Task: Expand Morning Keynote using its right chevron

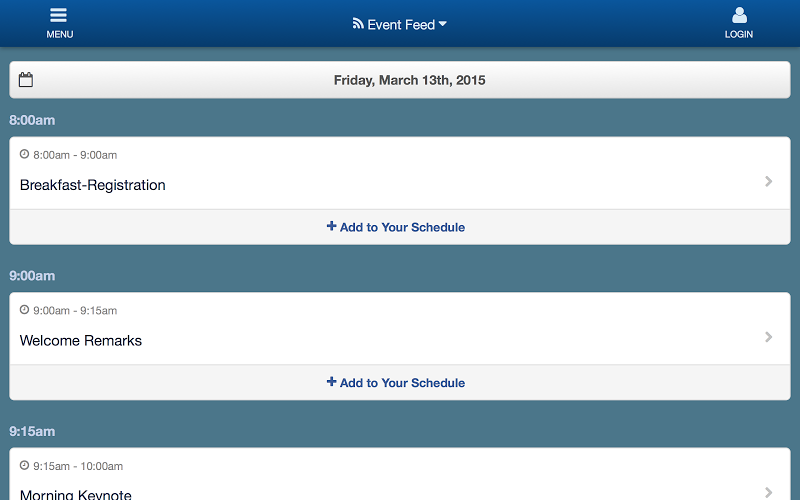Action: click(769, 492)
